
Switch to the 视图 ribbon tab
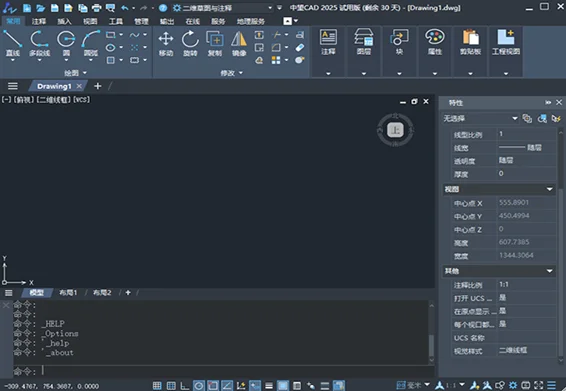click(x=90, y=21)
